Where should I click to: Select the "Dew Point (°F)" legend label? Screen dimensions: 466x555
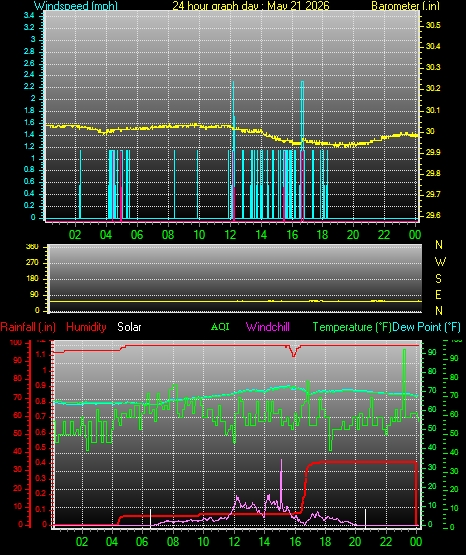tap(426, 327)
